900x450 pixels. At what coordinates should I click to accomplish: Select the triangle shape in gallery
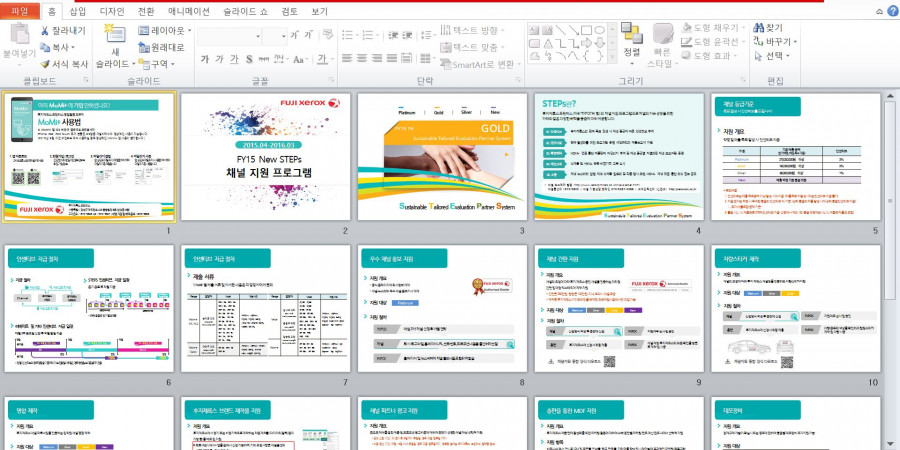click(548, 43)
